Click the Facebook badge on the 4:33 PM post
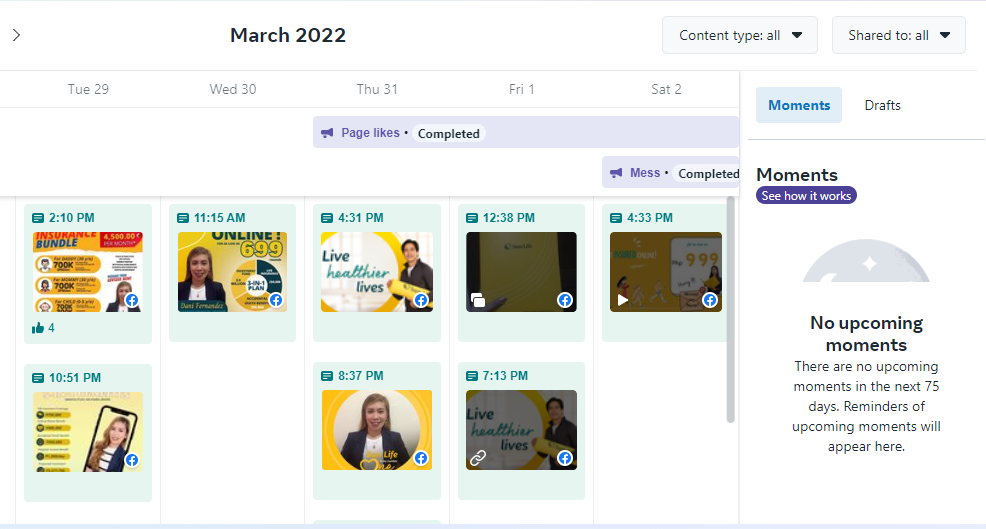The image size is (986, 529). pyautogui.click(x=710, y=300)
